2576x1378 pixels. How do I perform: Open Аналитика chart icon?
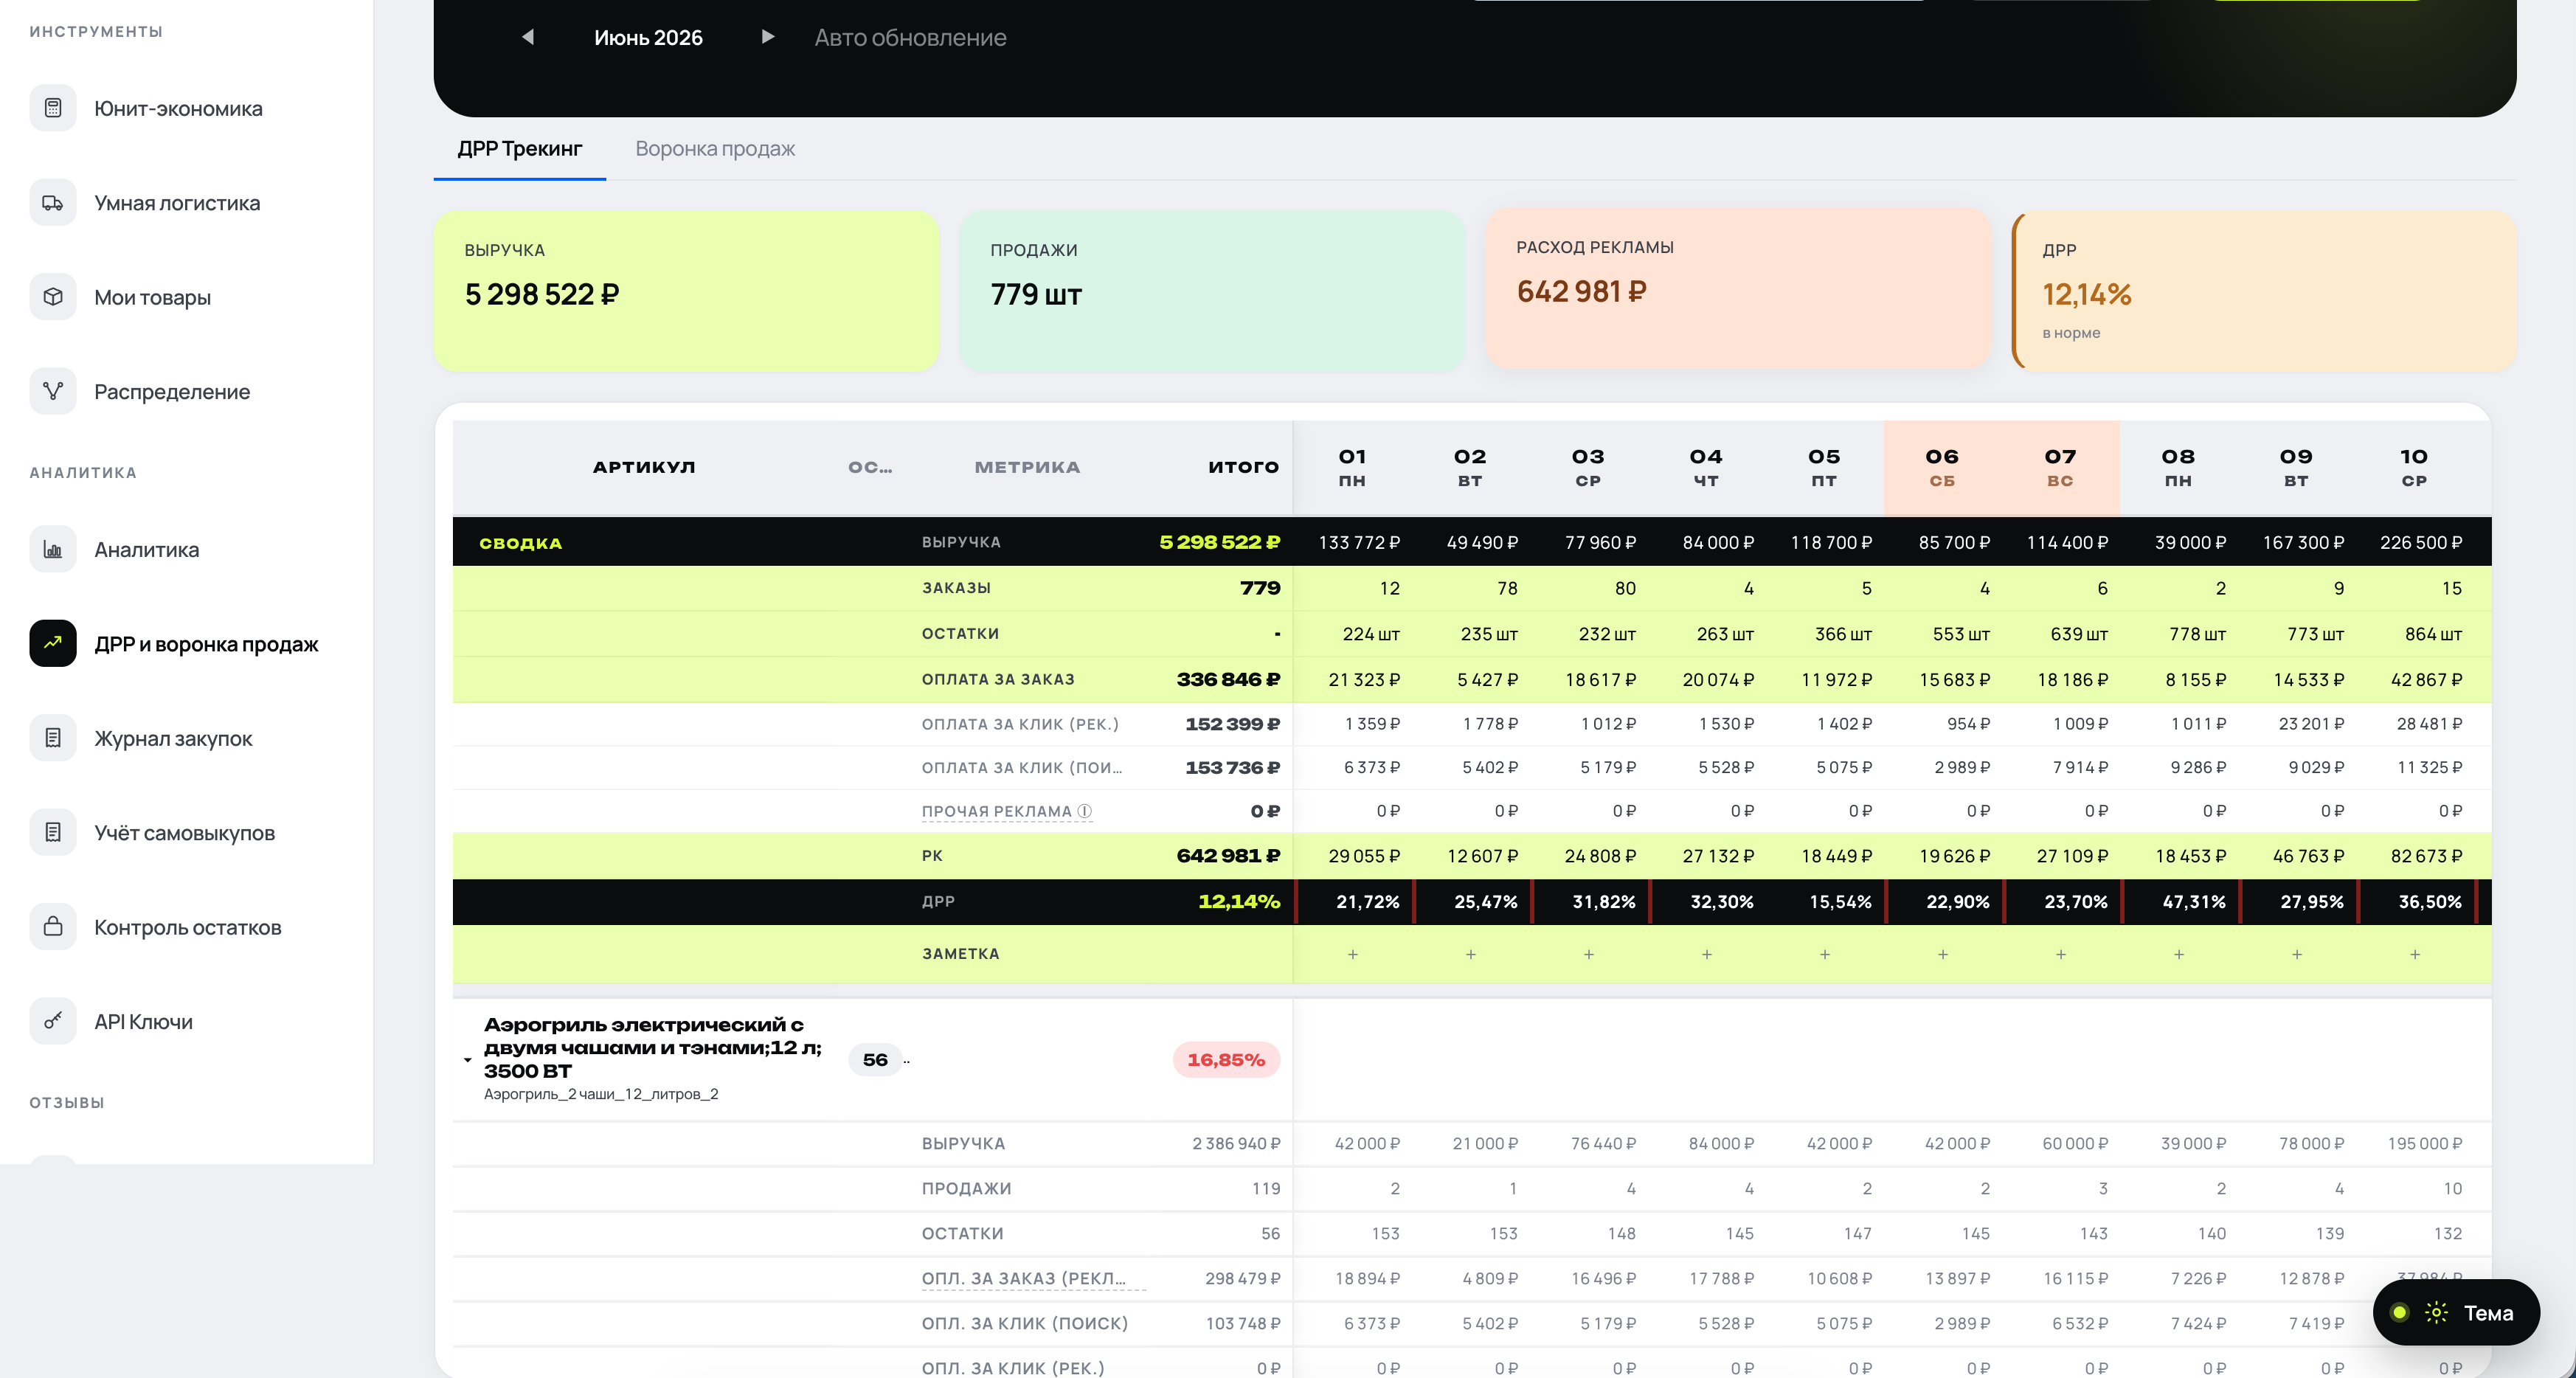[53, 549]
